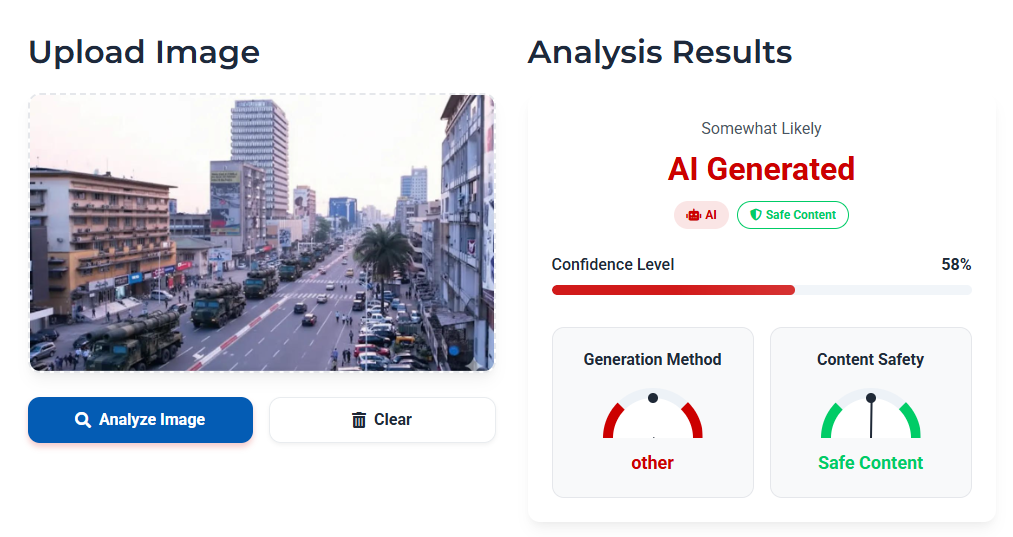Click the trash can icon on Clear

[x=359, y=420]
